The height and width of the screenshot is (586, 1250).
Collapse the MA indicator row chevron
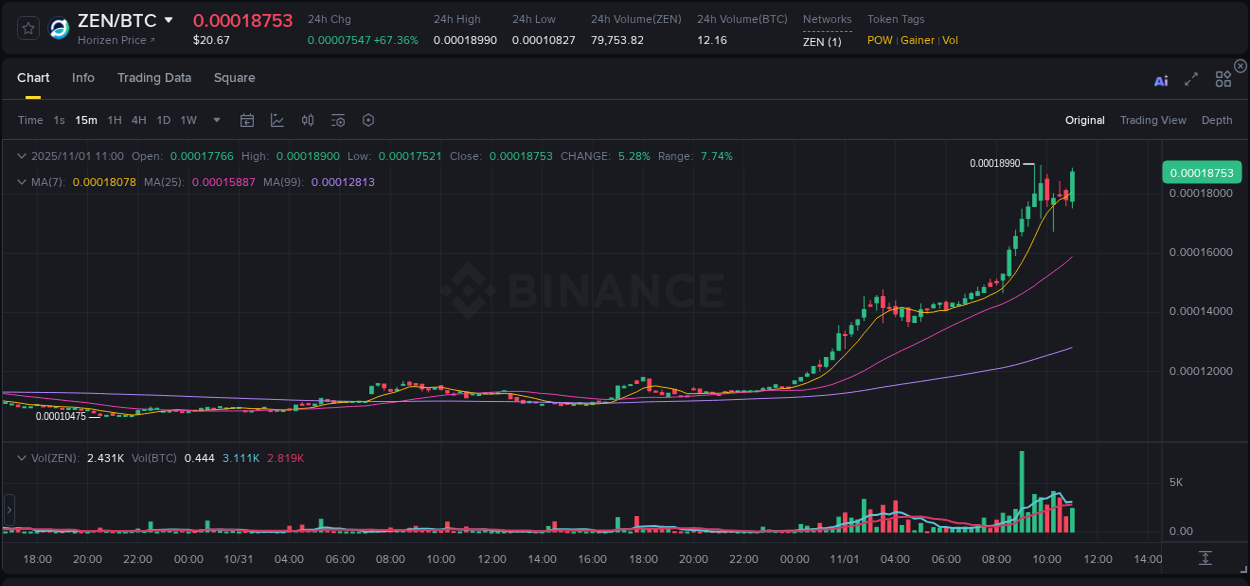(22, 182)
